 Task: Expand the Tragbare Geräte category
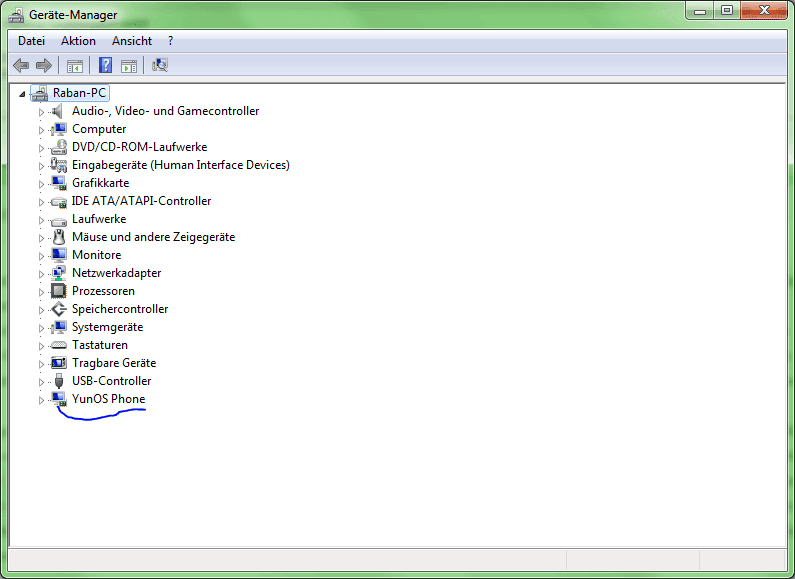(x=42, y=364)
